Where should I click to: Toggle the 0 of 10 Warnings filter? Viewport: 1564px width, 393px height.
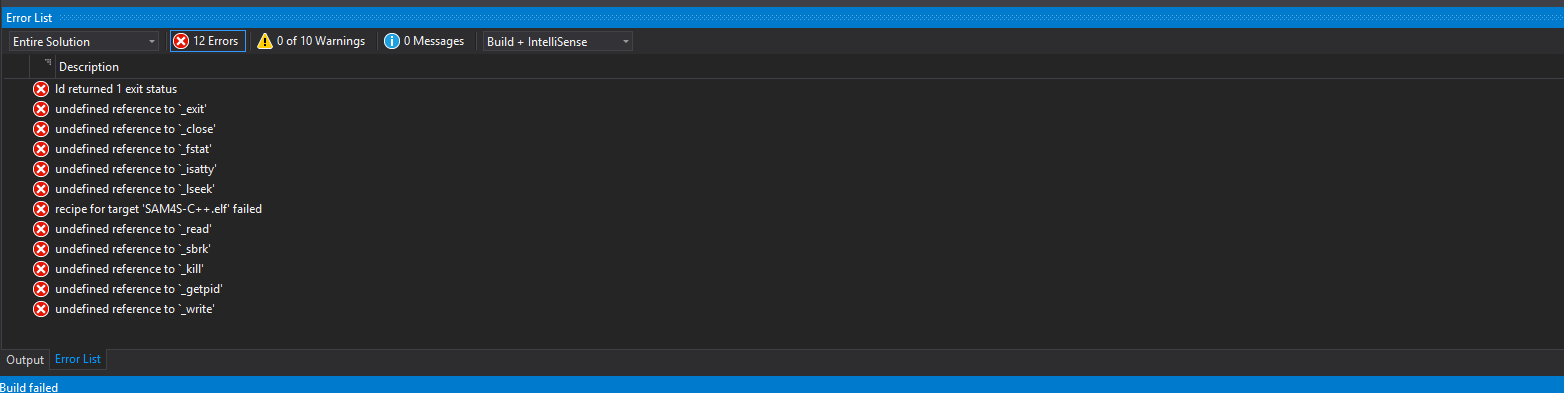[311, 41]
